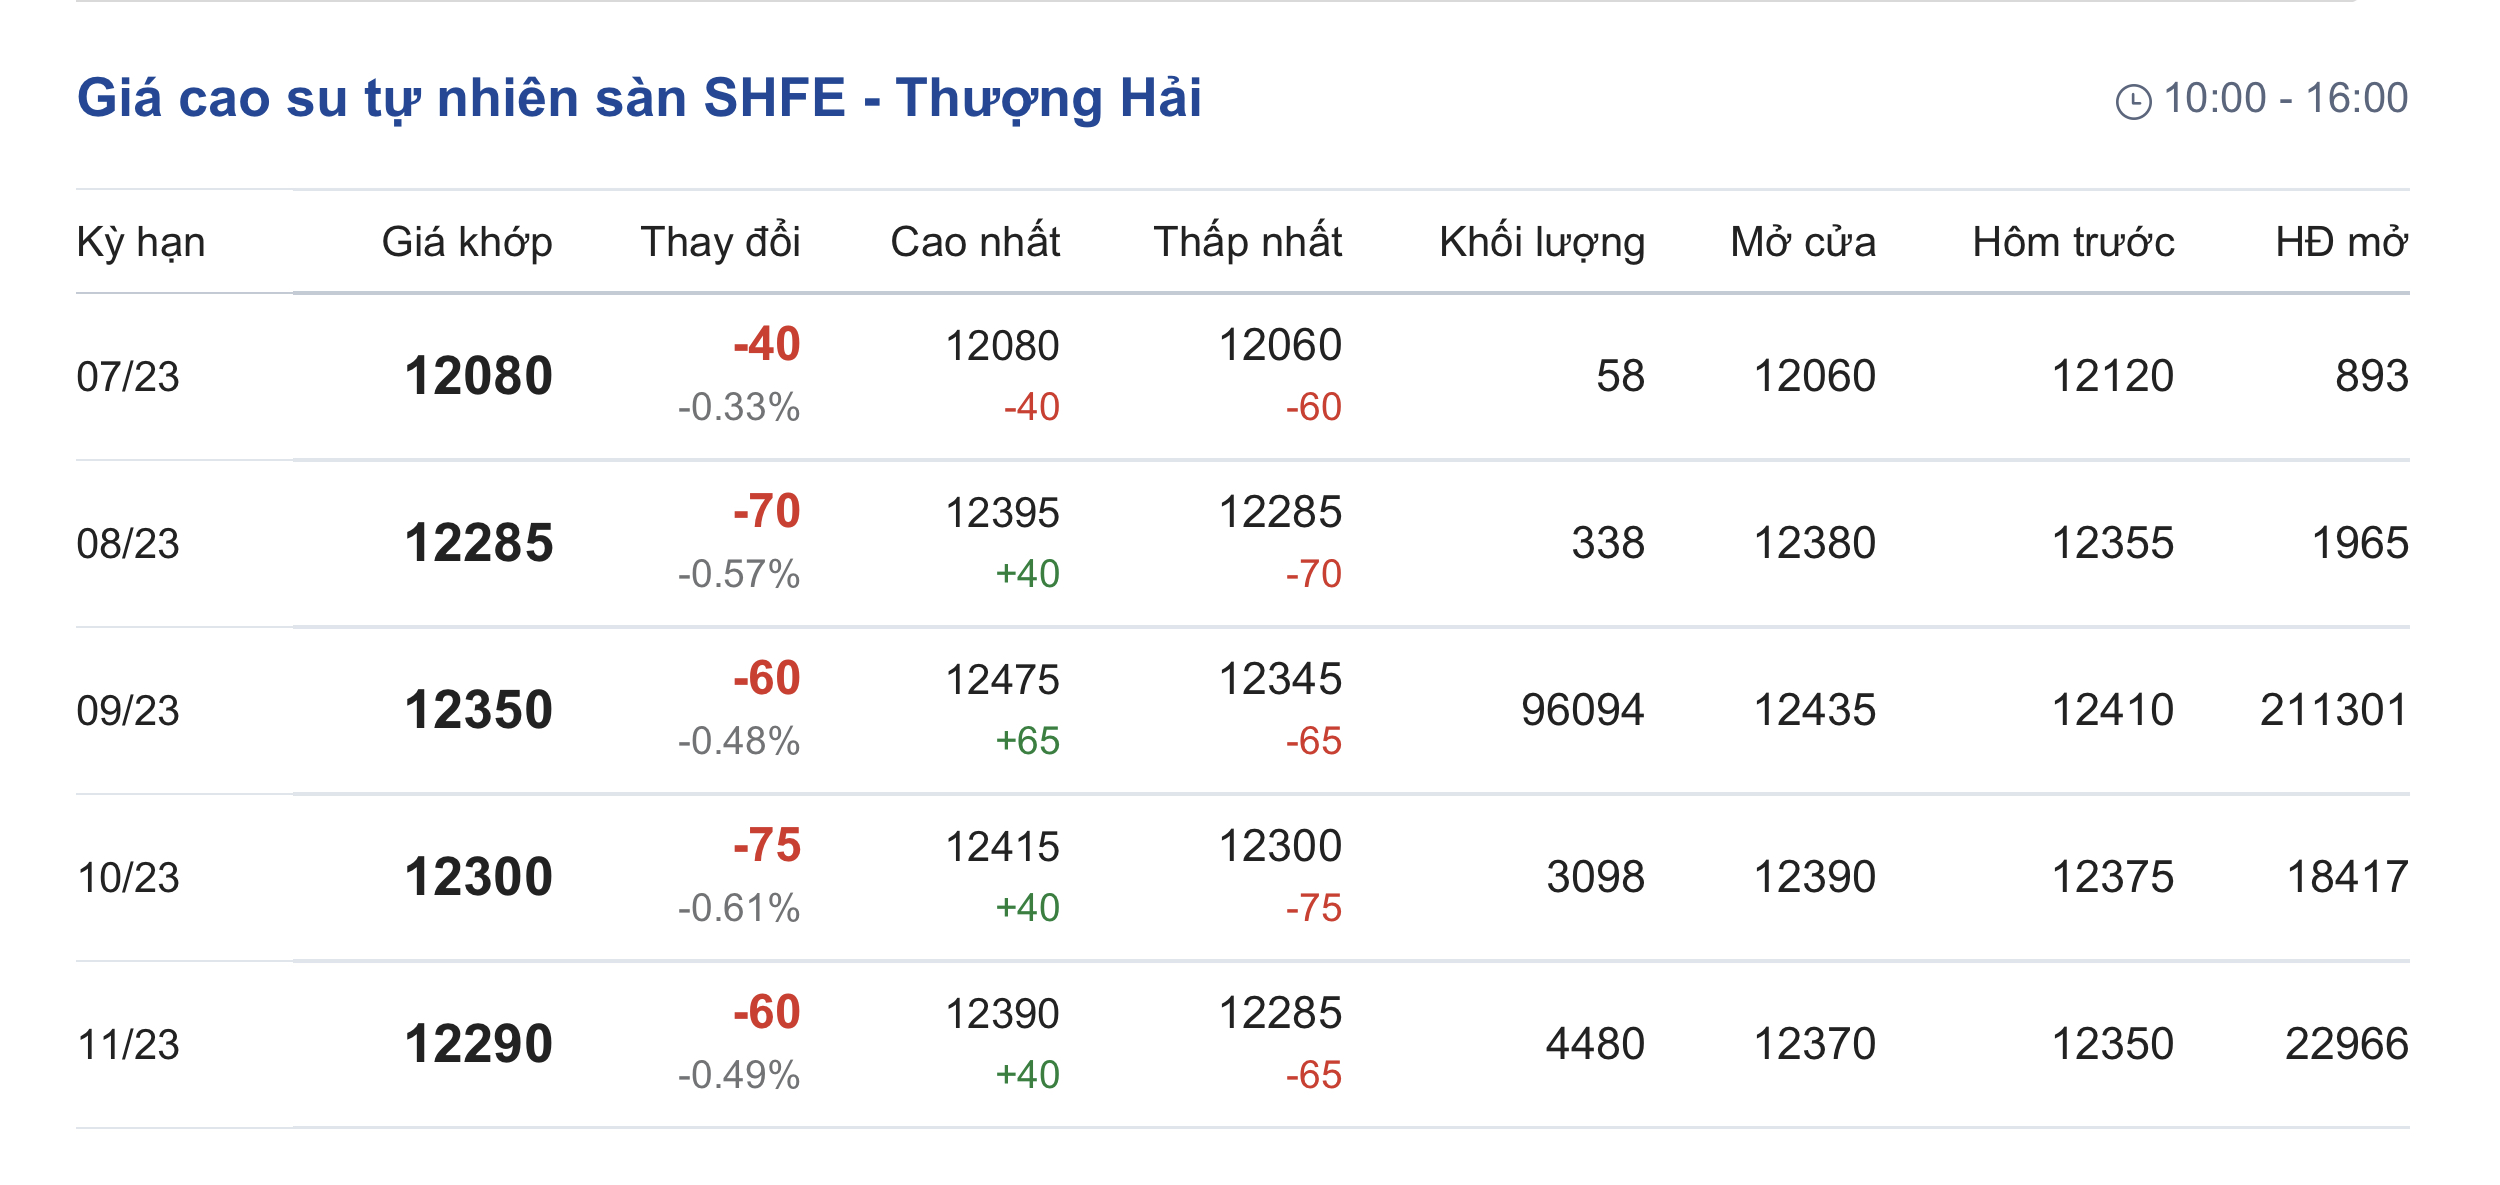
Task: Select the Giá khớp column header
Action: pos(467,243)
